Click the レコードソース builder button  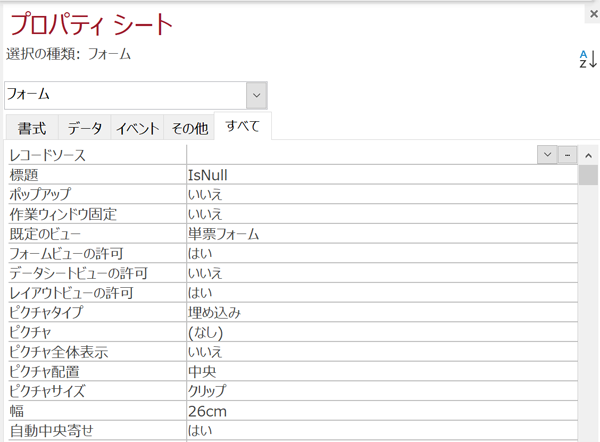566,155
